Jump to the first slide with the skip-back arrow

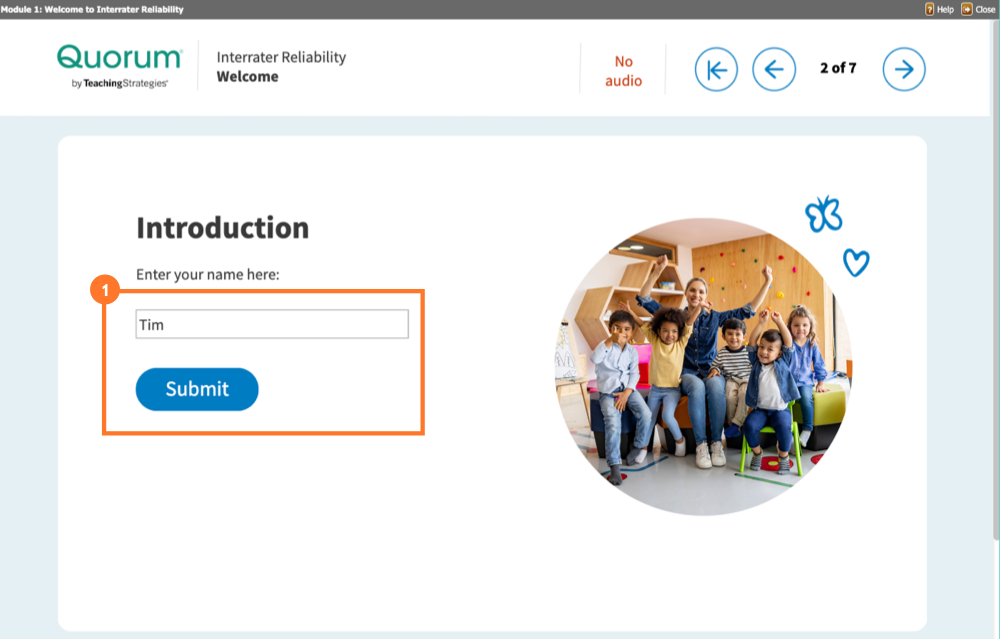716,69
